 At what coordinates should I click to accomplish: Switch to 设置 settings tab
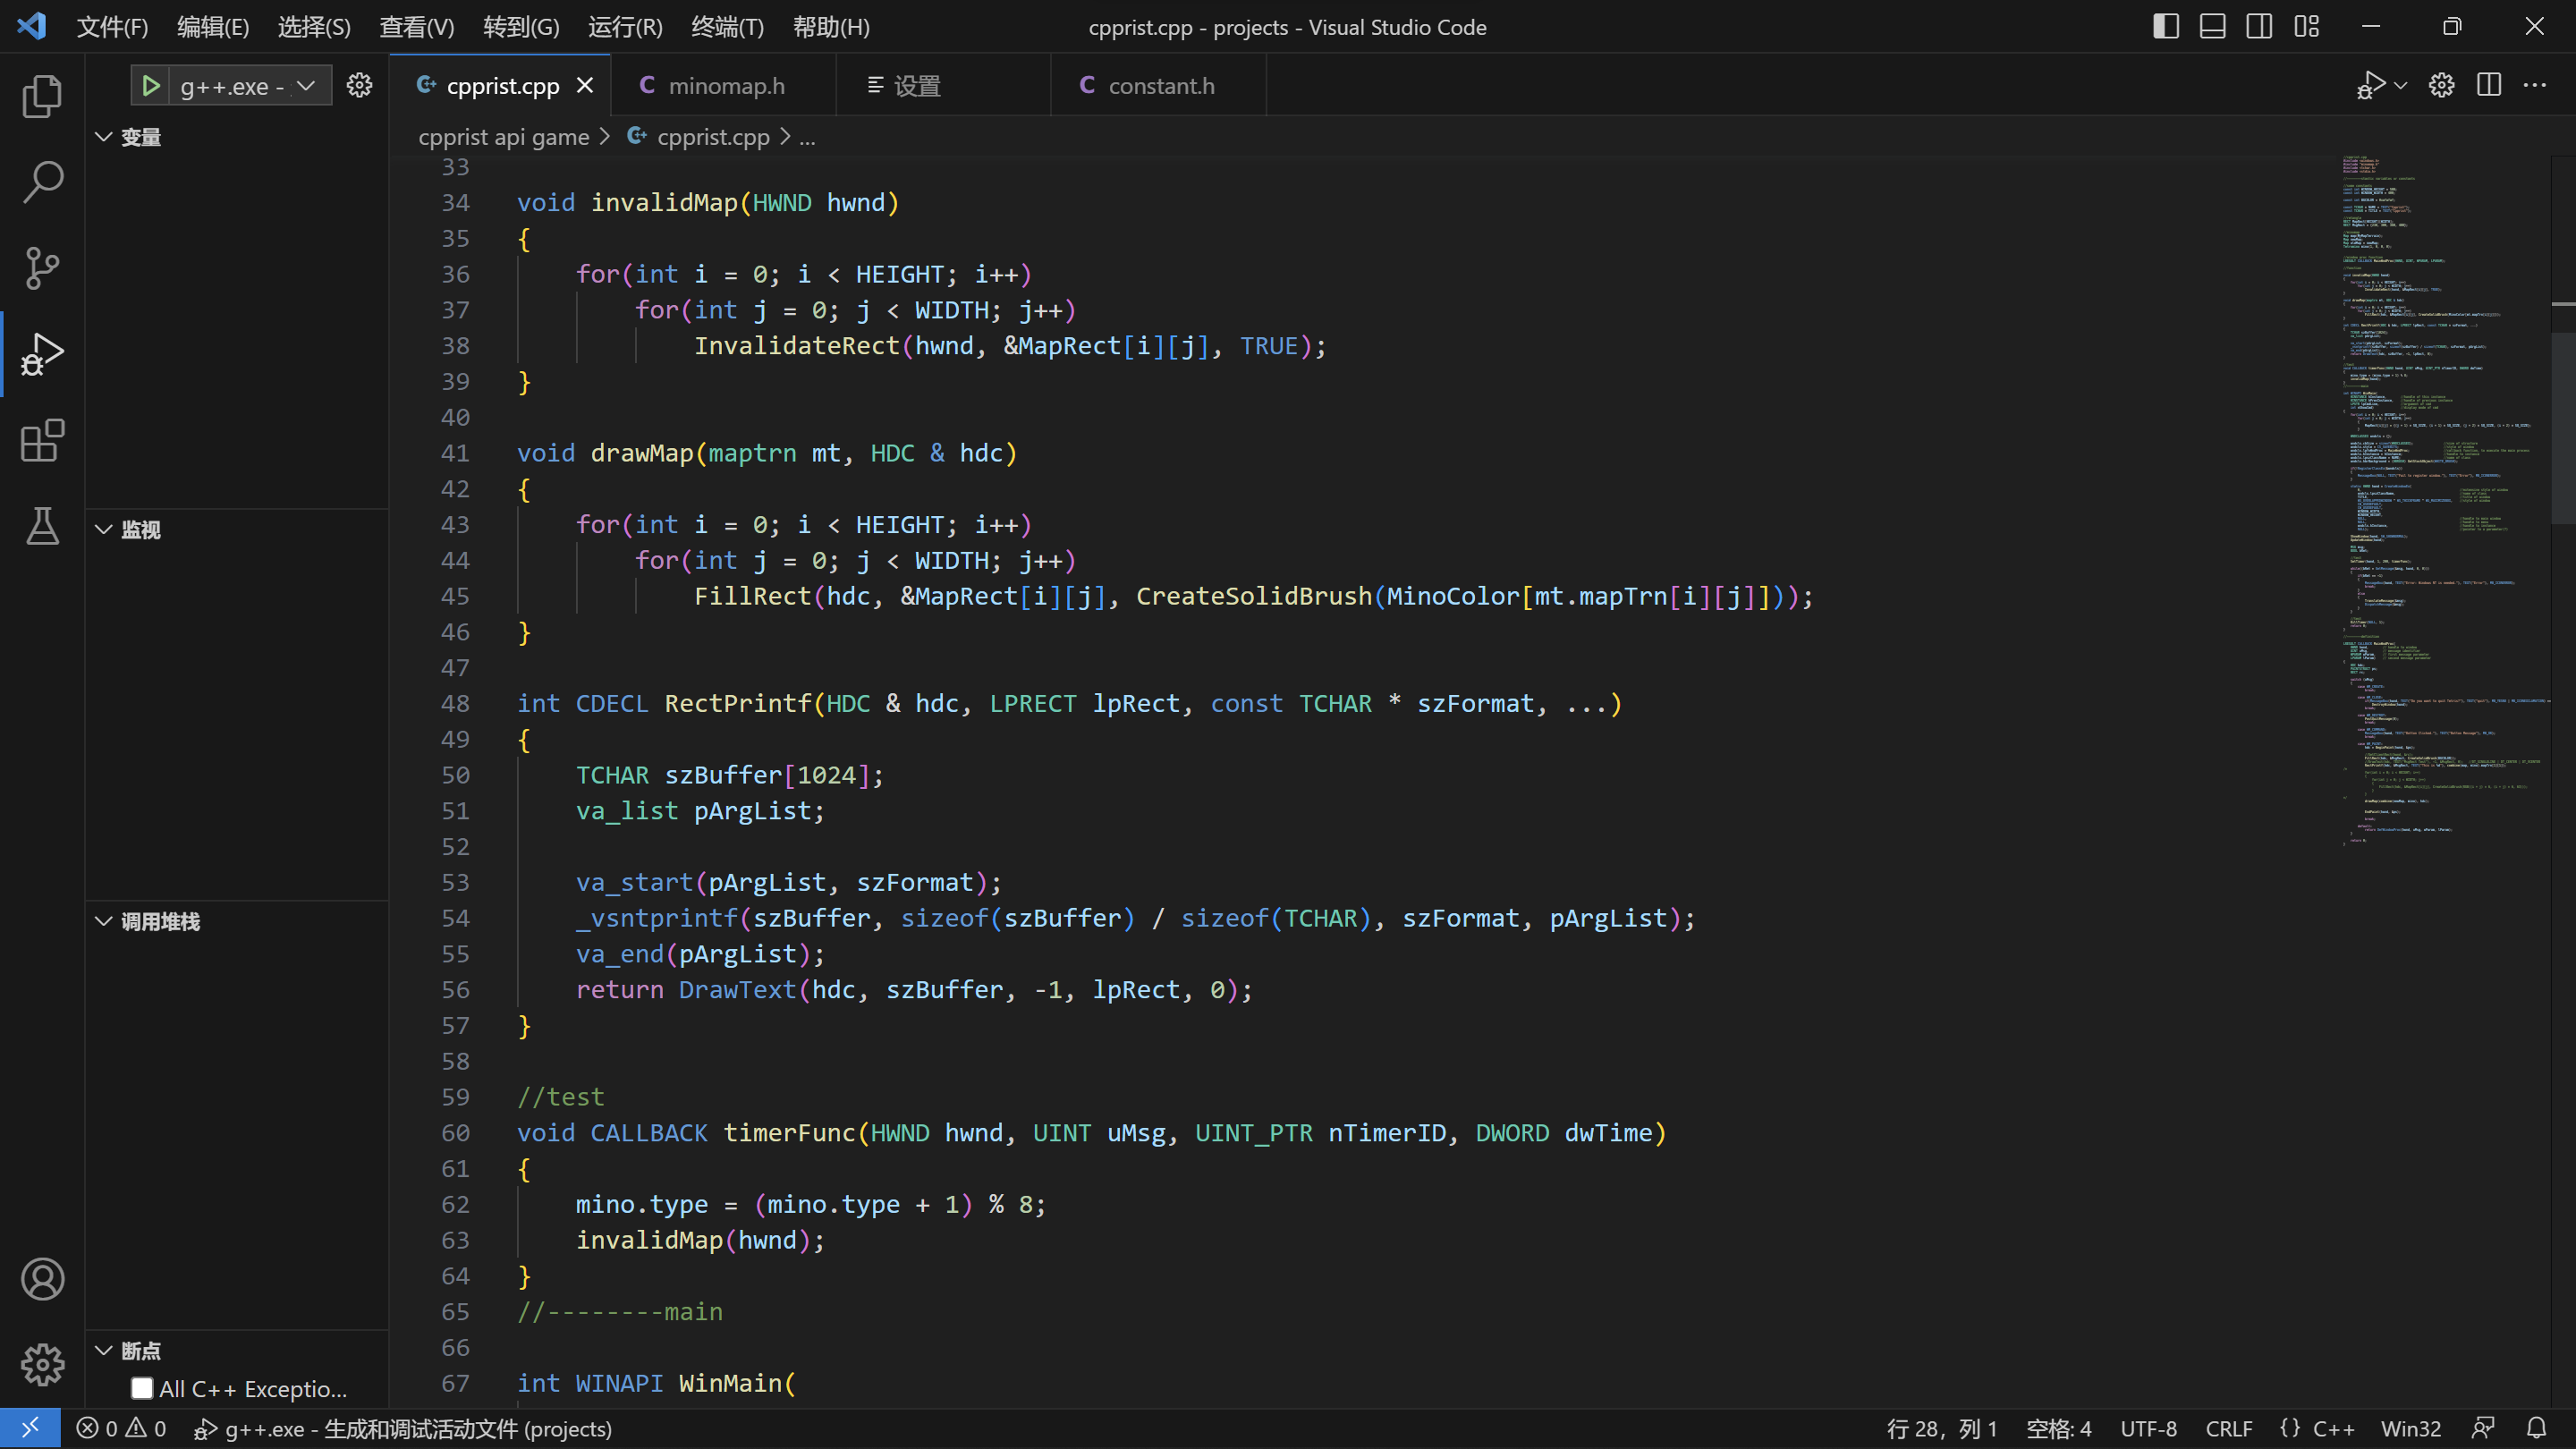(944, 86)
